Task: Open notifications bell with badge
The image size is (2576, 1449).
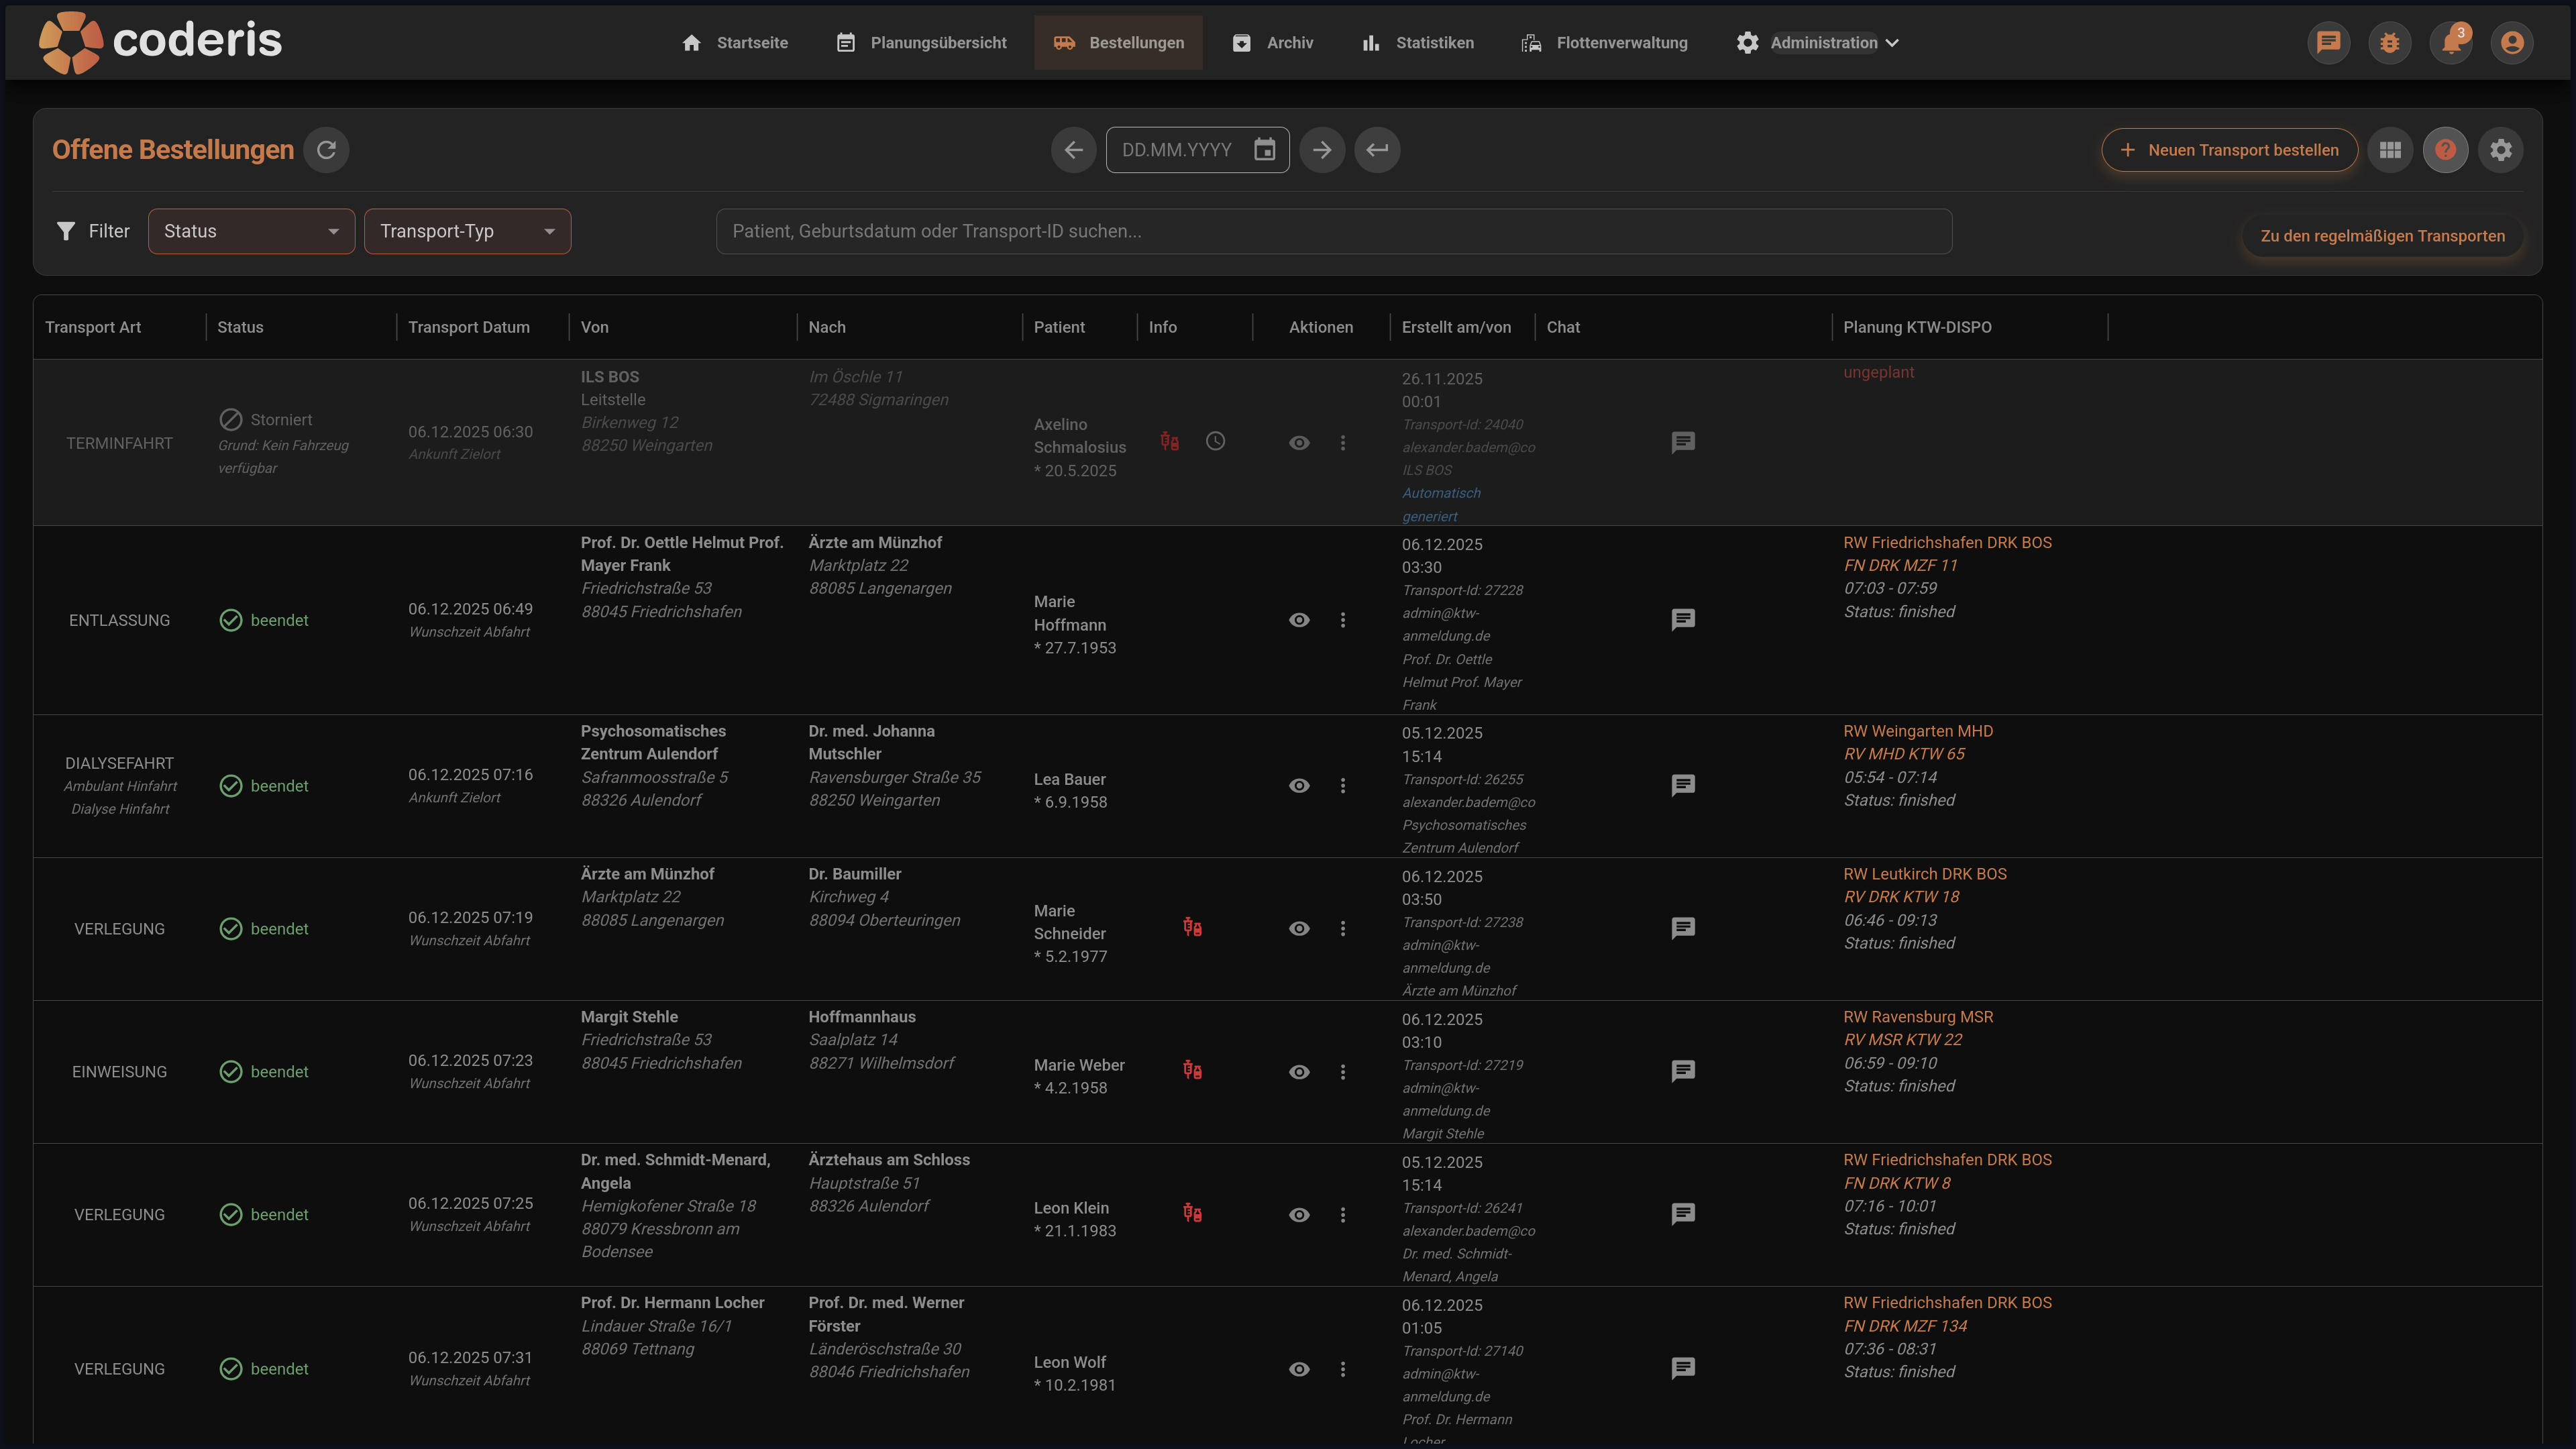Action: coord(2451,43)
